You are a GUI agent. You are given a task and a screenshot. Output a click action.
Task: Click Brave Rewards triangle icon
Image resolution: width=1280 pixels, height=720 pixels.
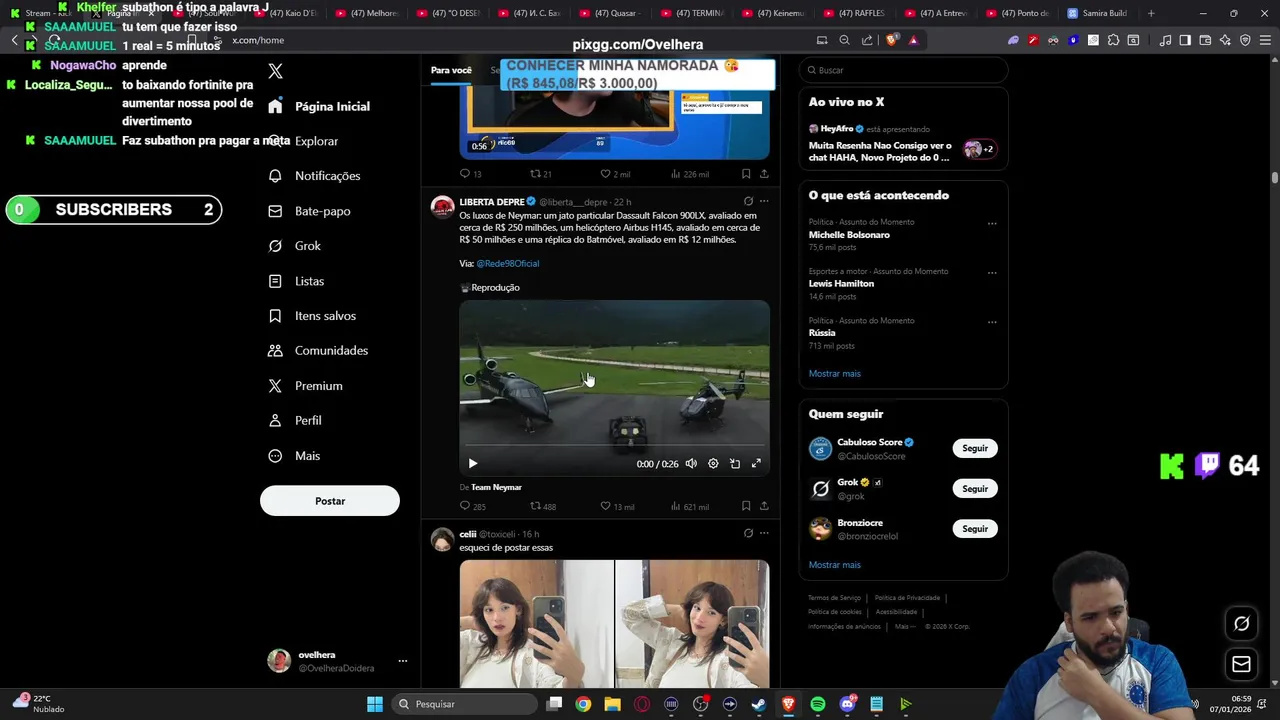coord(913,40)
